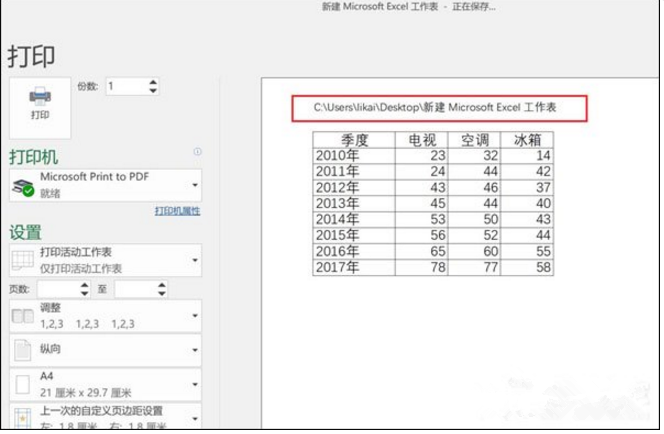This screenshot has width=664, height=434.
Task: Click the ending page number field after 至
Action: (x=136, y=289)
